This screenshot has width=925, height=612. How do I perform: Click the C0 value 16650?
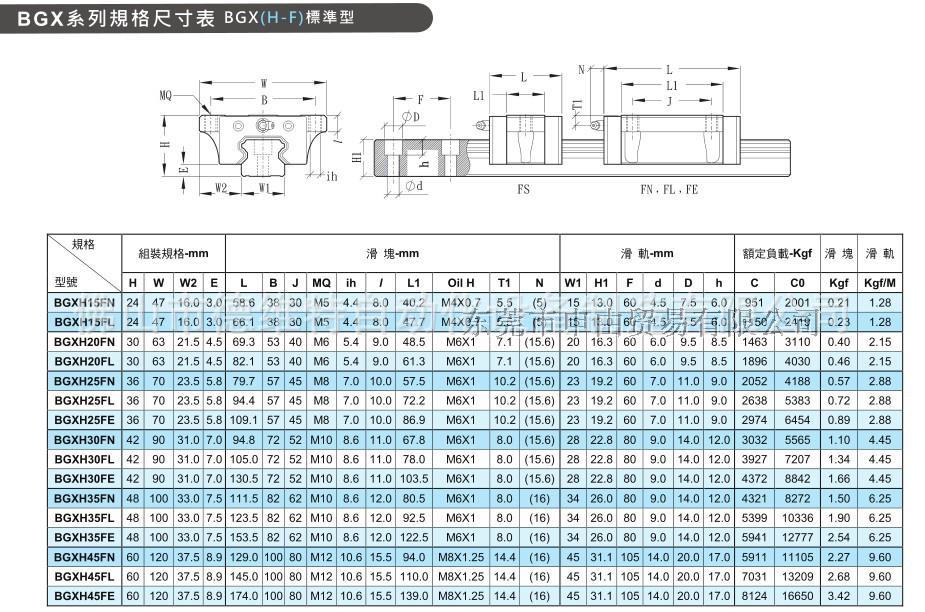(797, 596)
